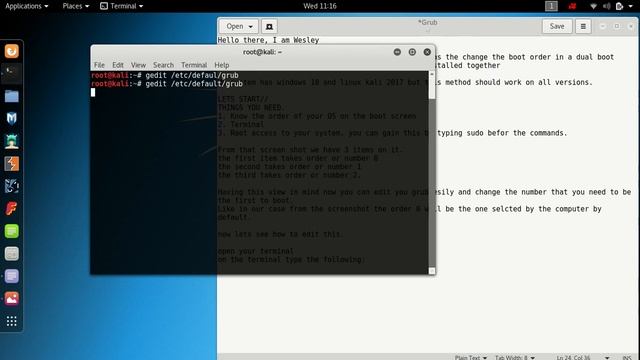This screenshot has height=360, width=640.
Task: Open the gray tweak tool icon in dock
Action: (x=11, y=253)
